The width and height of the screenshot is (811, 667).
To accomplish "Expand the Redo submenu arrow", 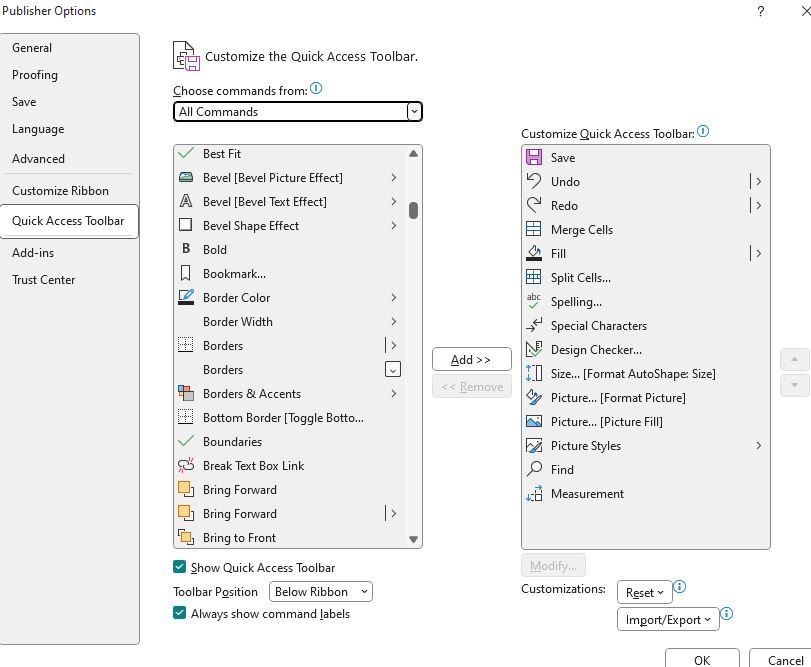I will point(758,205).
